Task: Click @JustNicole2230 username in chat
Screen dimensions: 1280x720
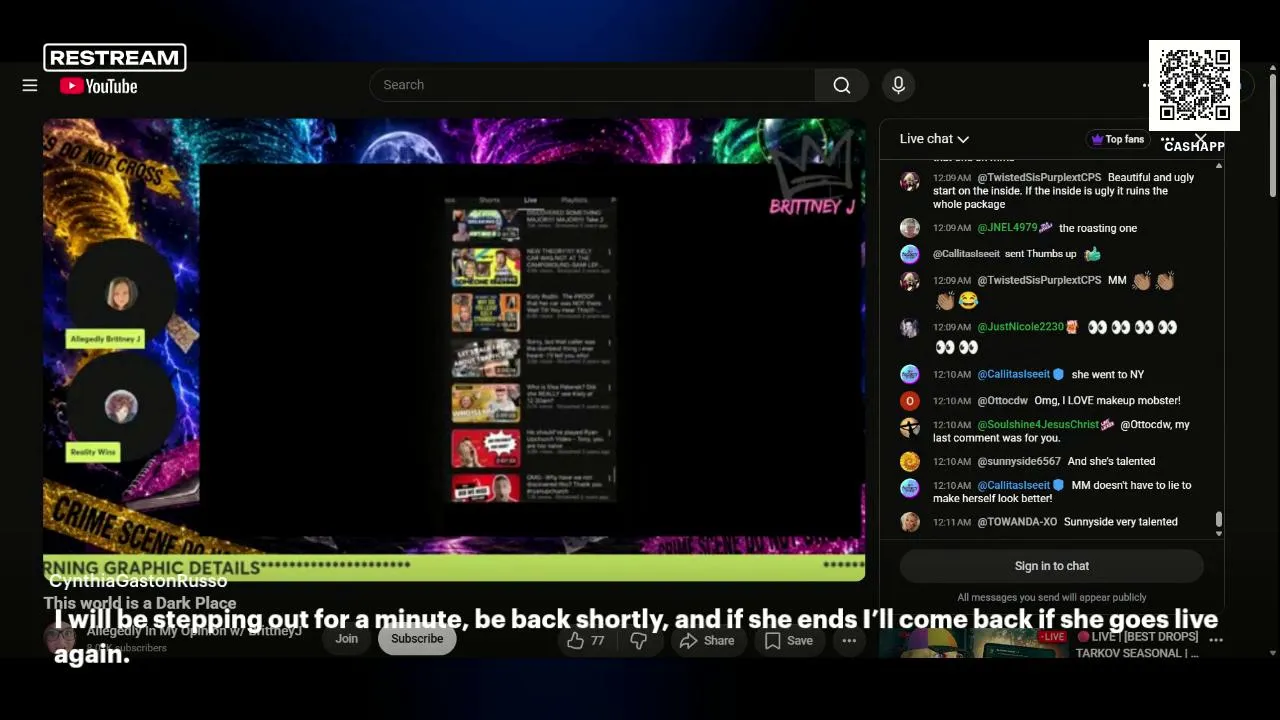Action: (1020, 327)
